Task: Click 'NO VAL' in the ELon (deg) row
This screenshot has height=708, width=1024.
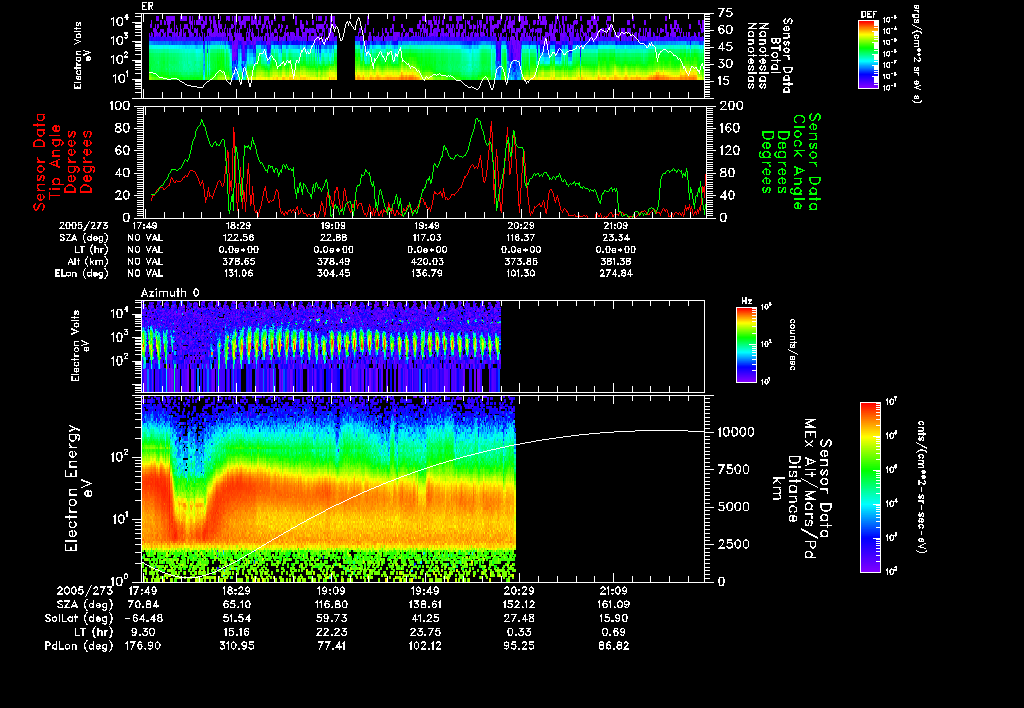Action: point(145,273)
